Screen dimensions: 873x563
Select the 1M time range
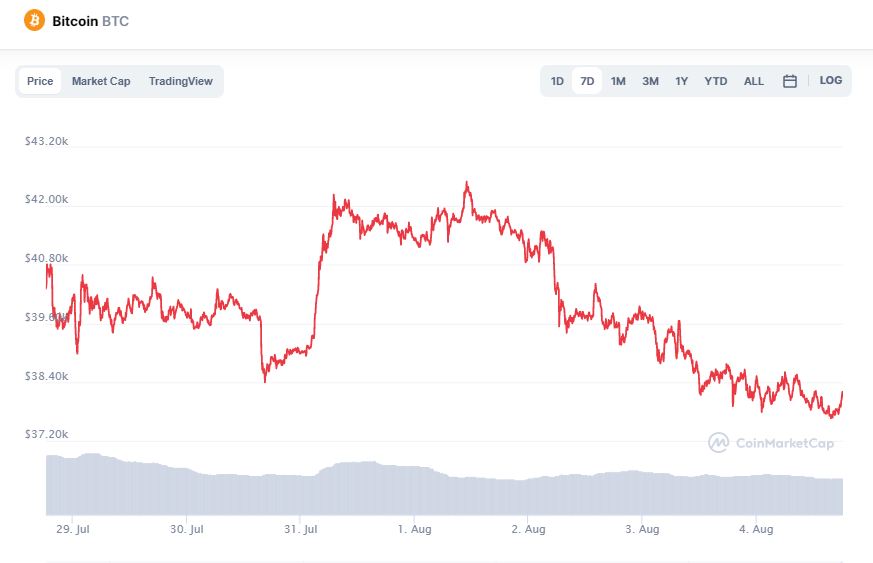coord(618,81)
